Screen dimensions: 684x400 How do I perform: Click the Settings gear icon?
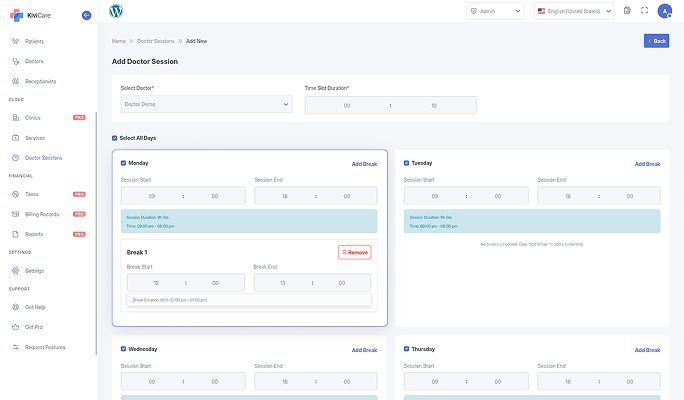tap(16, 270)
